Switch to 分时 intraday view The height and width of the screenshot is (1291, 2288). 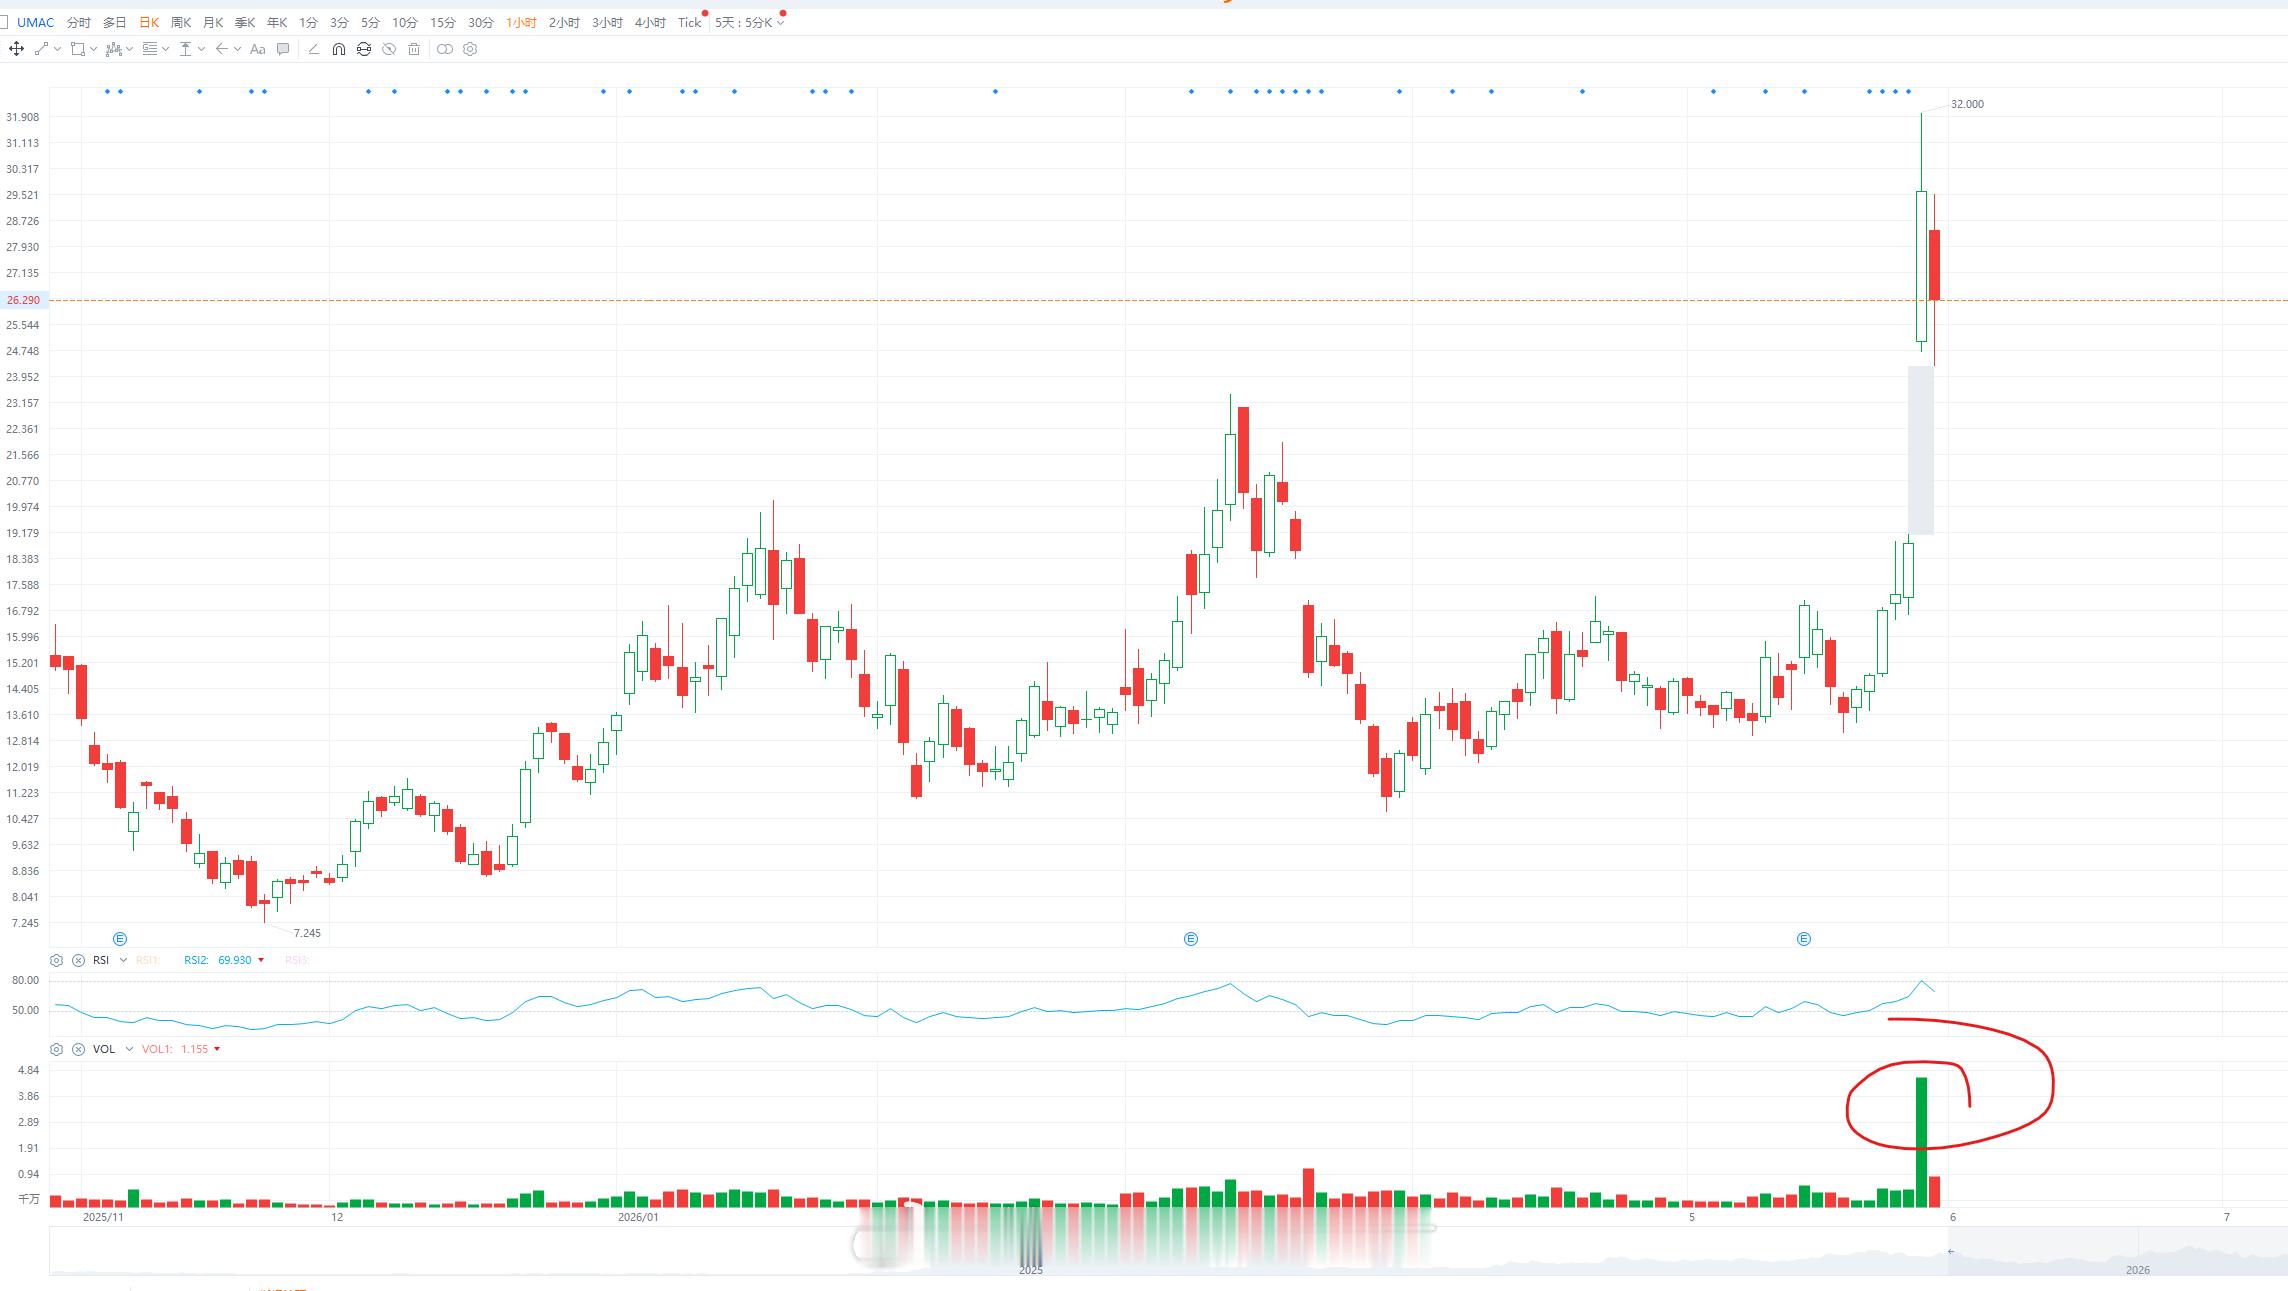[x=78, y=22]
